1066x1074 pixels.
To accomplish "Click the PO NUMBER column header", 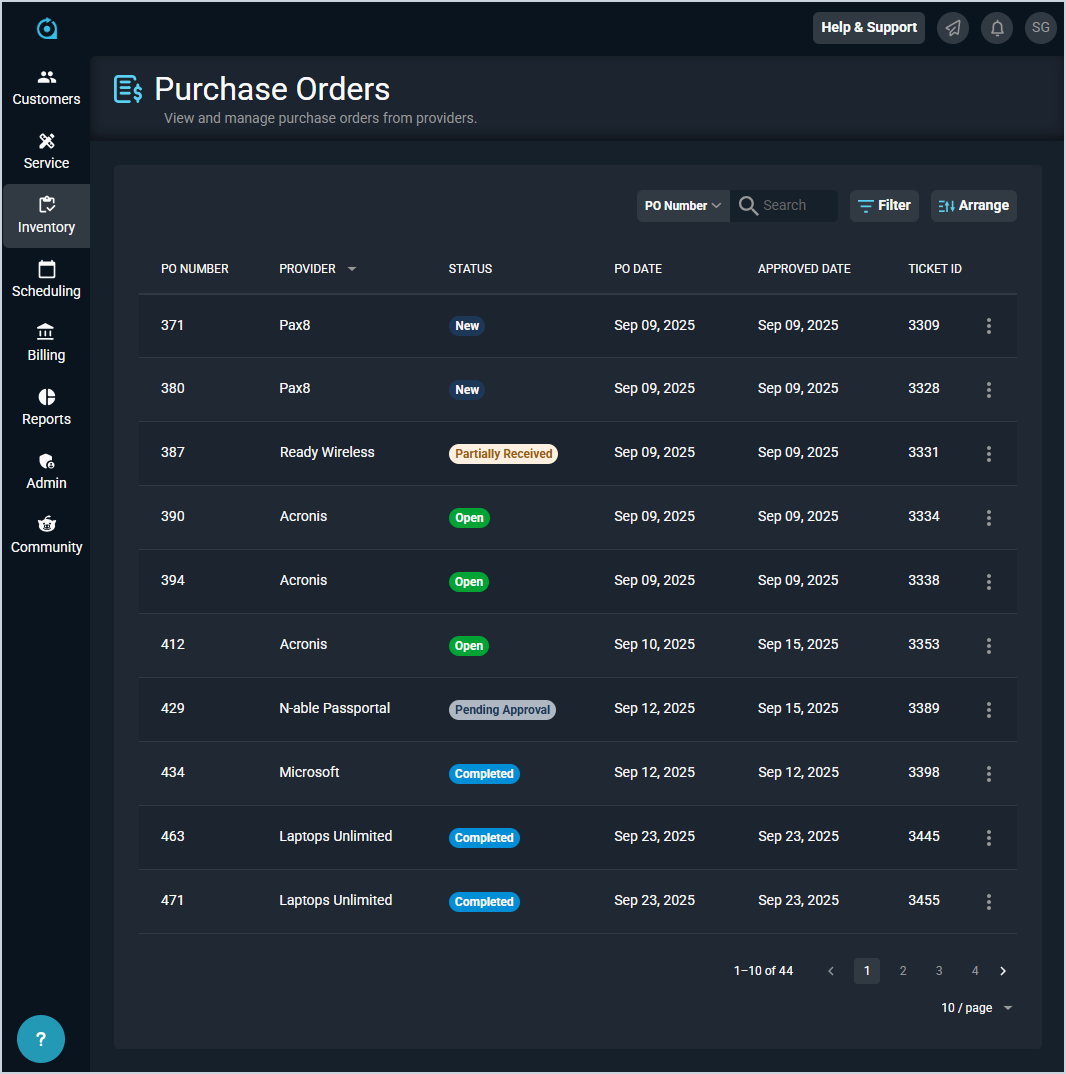I will [195, 268].
